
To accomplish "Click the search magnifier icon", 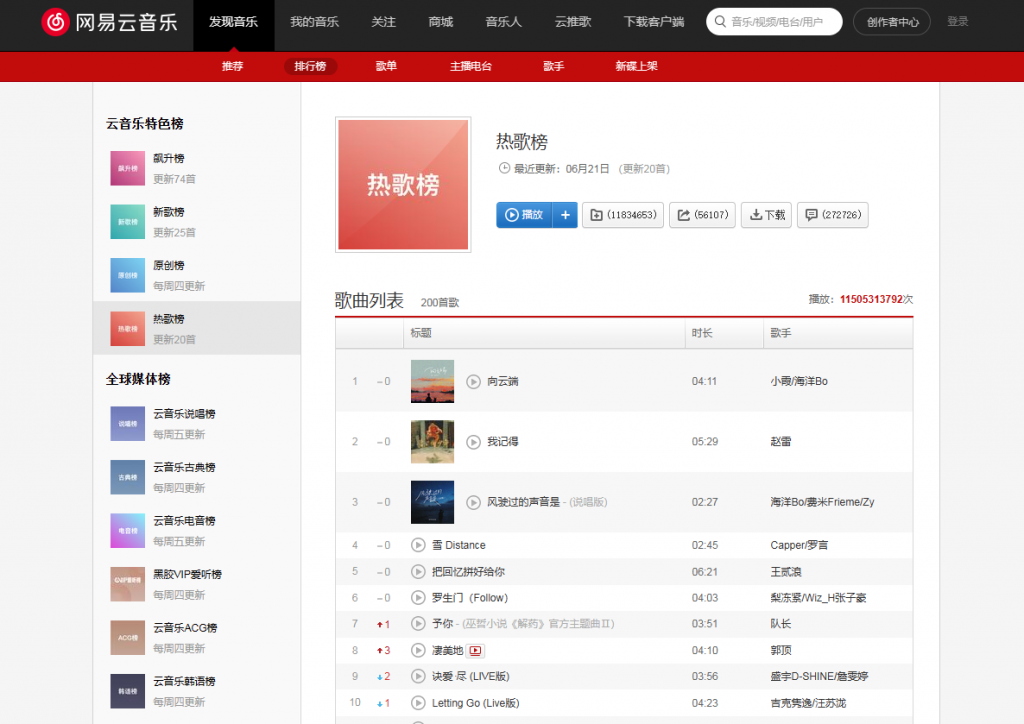I will [720, 22].
